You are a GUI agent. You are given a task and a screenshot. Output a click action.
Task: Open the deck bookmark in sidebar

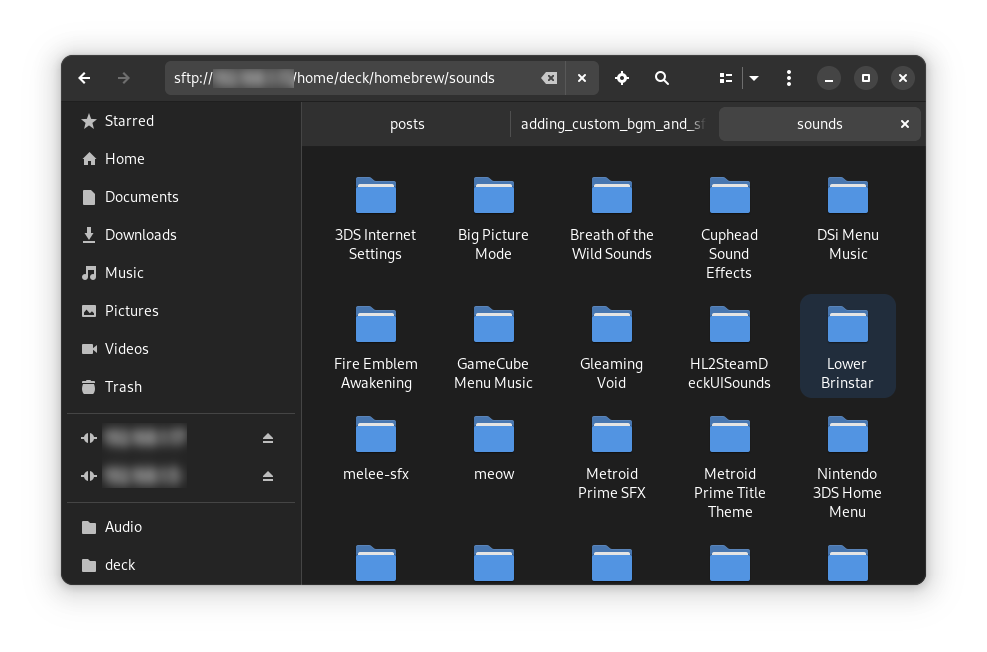click(181, 565)
